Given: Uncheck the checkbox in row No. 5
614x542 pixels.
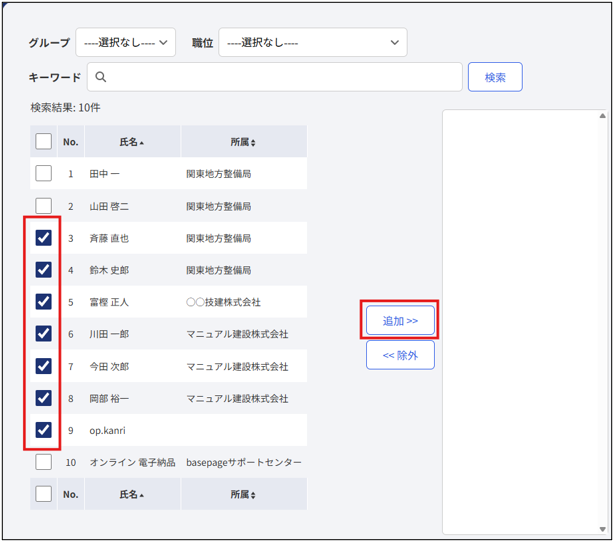Looking at the screenshot, I should [x=43, y=302].
